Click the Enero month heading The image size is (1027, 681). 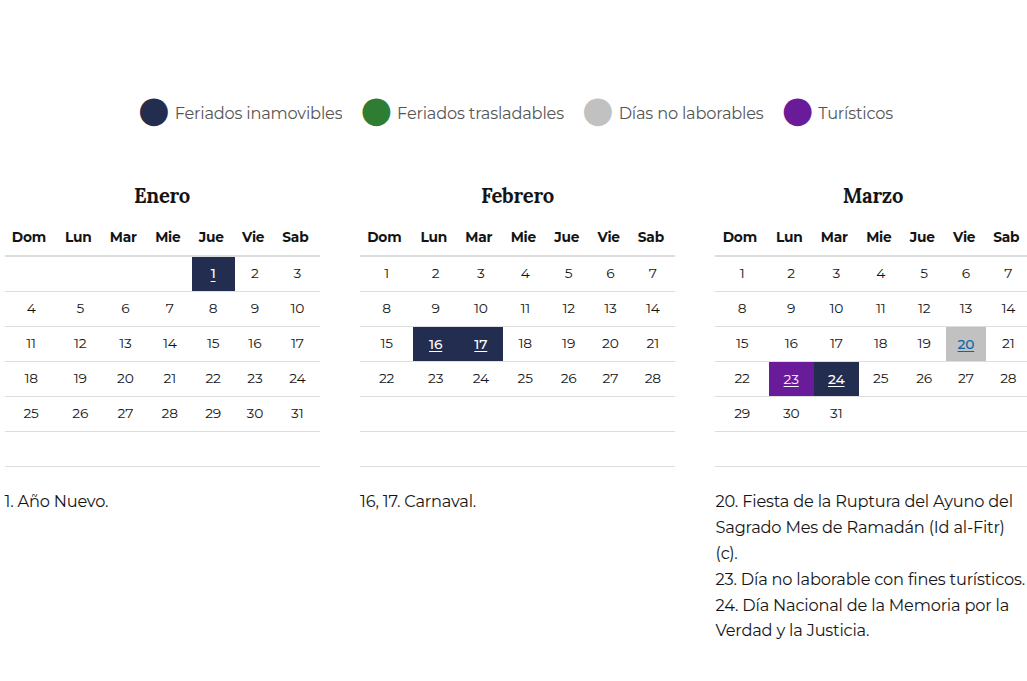pos(162,196)
